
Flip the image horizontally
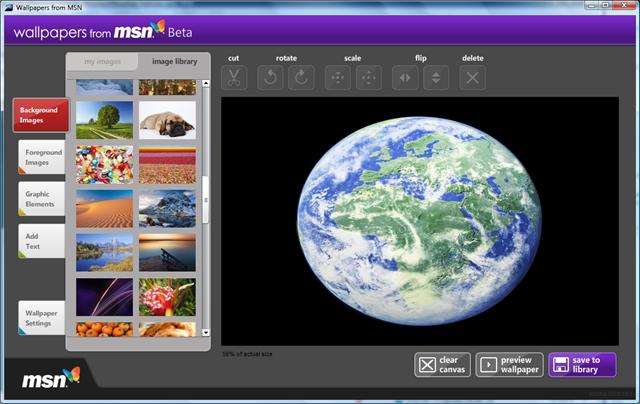pos(405,77)
